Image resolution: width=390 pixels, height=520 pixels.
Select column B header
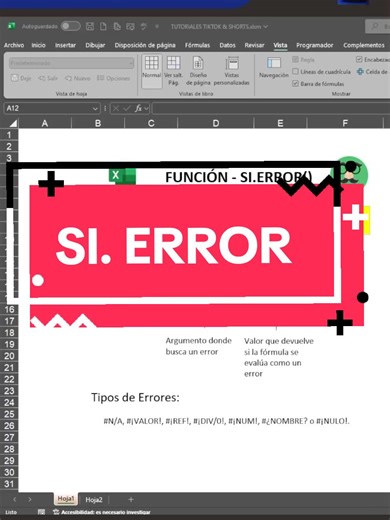coord(98,123)
